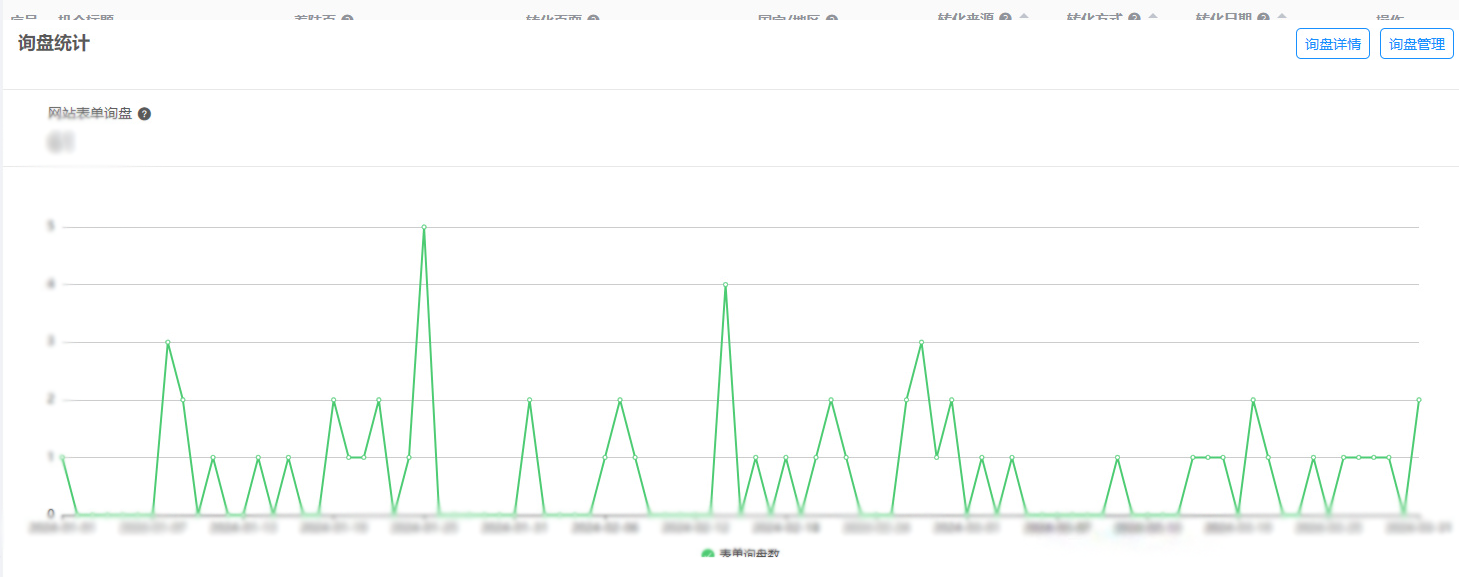The width and height of the screenshot is (1459, 577).
Task: Click the green legend marker below chart
Action: tap(708, 554)
